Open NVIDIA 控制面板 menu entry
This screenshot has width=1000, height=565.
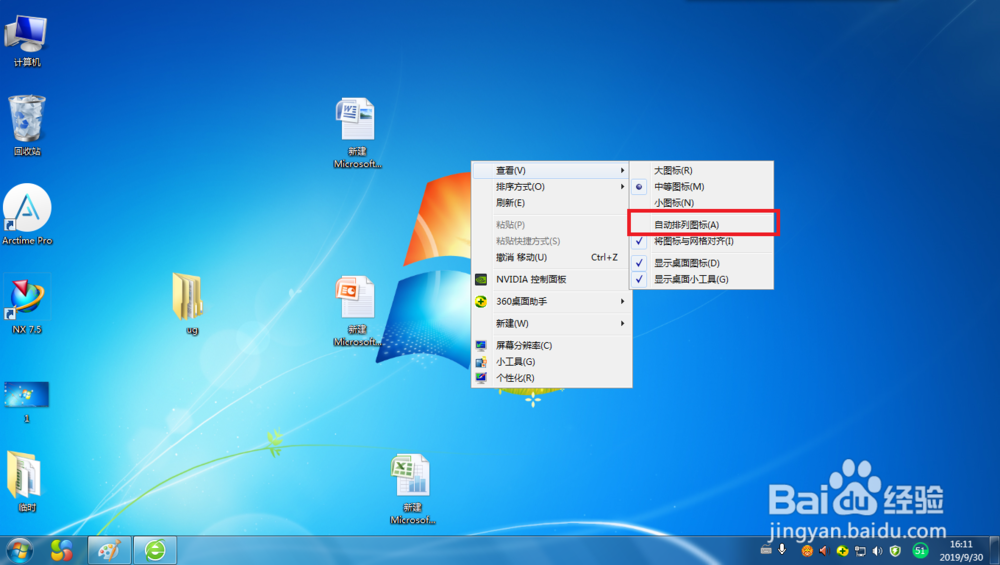pos(552,279)
